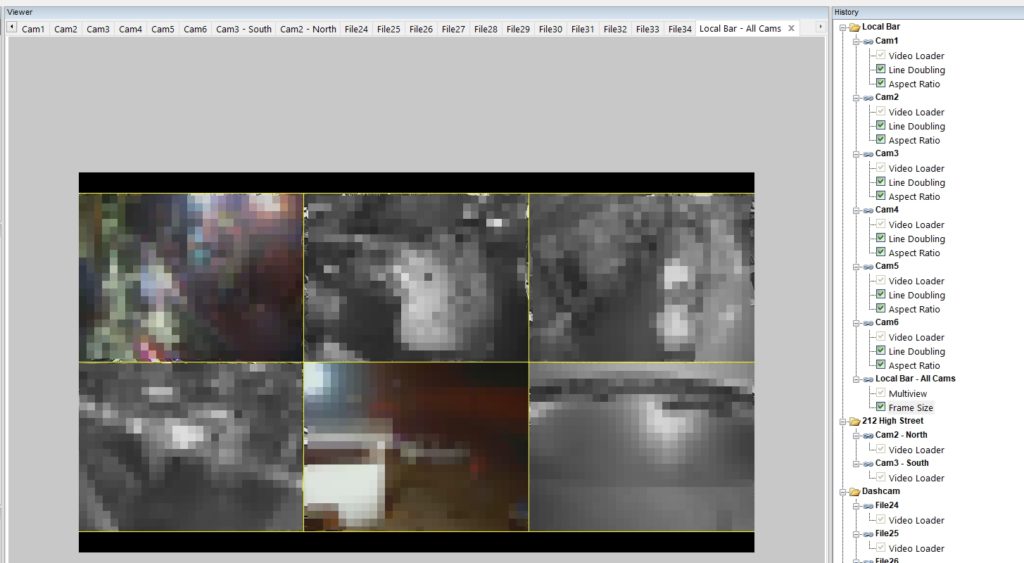Collapse the Local Bar project node

(843, 27)
